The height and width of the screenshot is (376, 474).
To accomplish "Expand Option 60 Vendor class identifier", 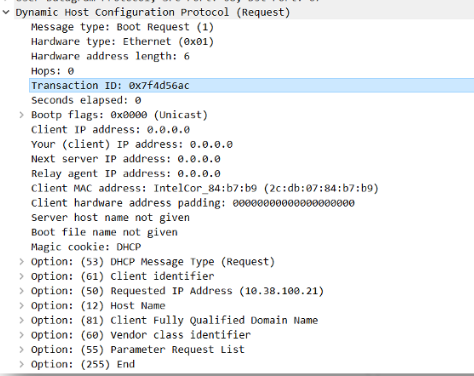I will pyautogui.click(x=22, y=335).
